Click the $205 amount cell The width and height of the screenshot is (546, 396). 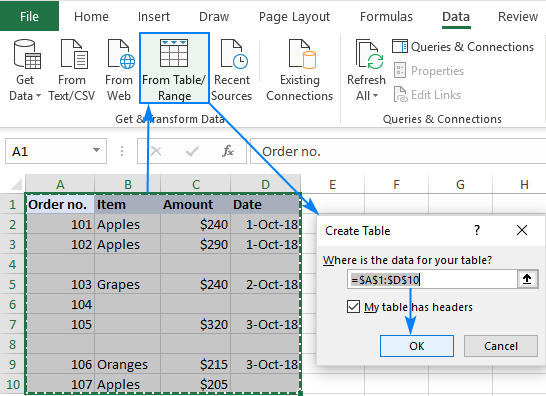(196, 384)
